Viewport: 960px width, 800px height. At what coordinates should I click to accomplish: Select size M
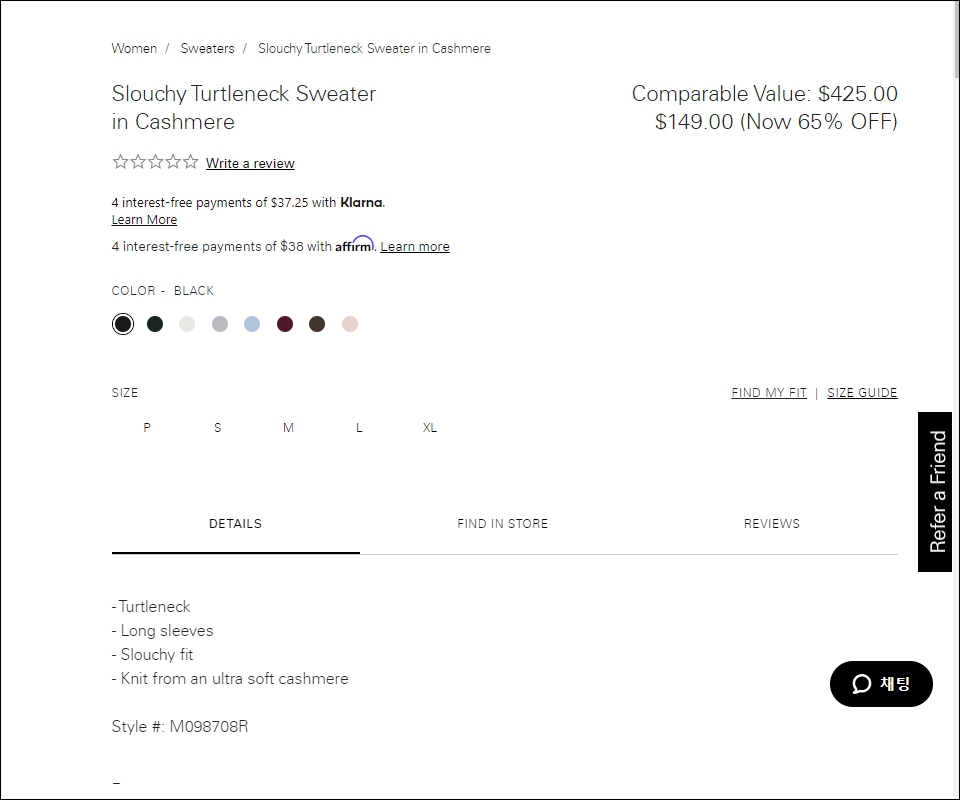click(288, 428)
